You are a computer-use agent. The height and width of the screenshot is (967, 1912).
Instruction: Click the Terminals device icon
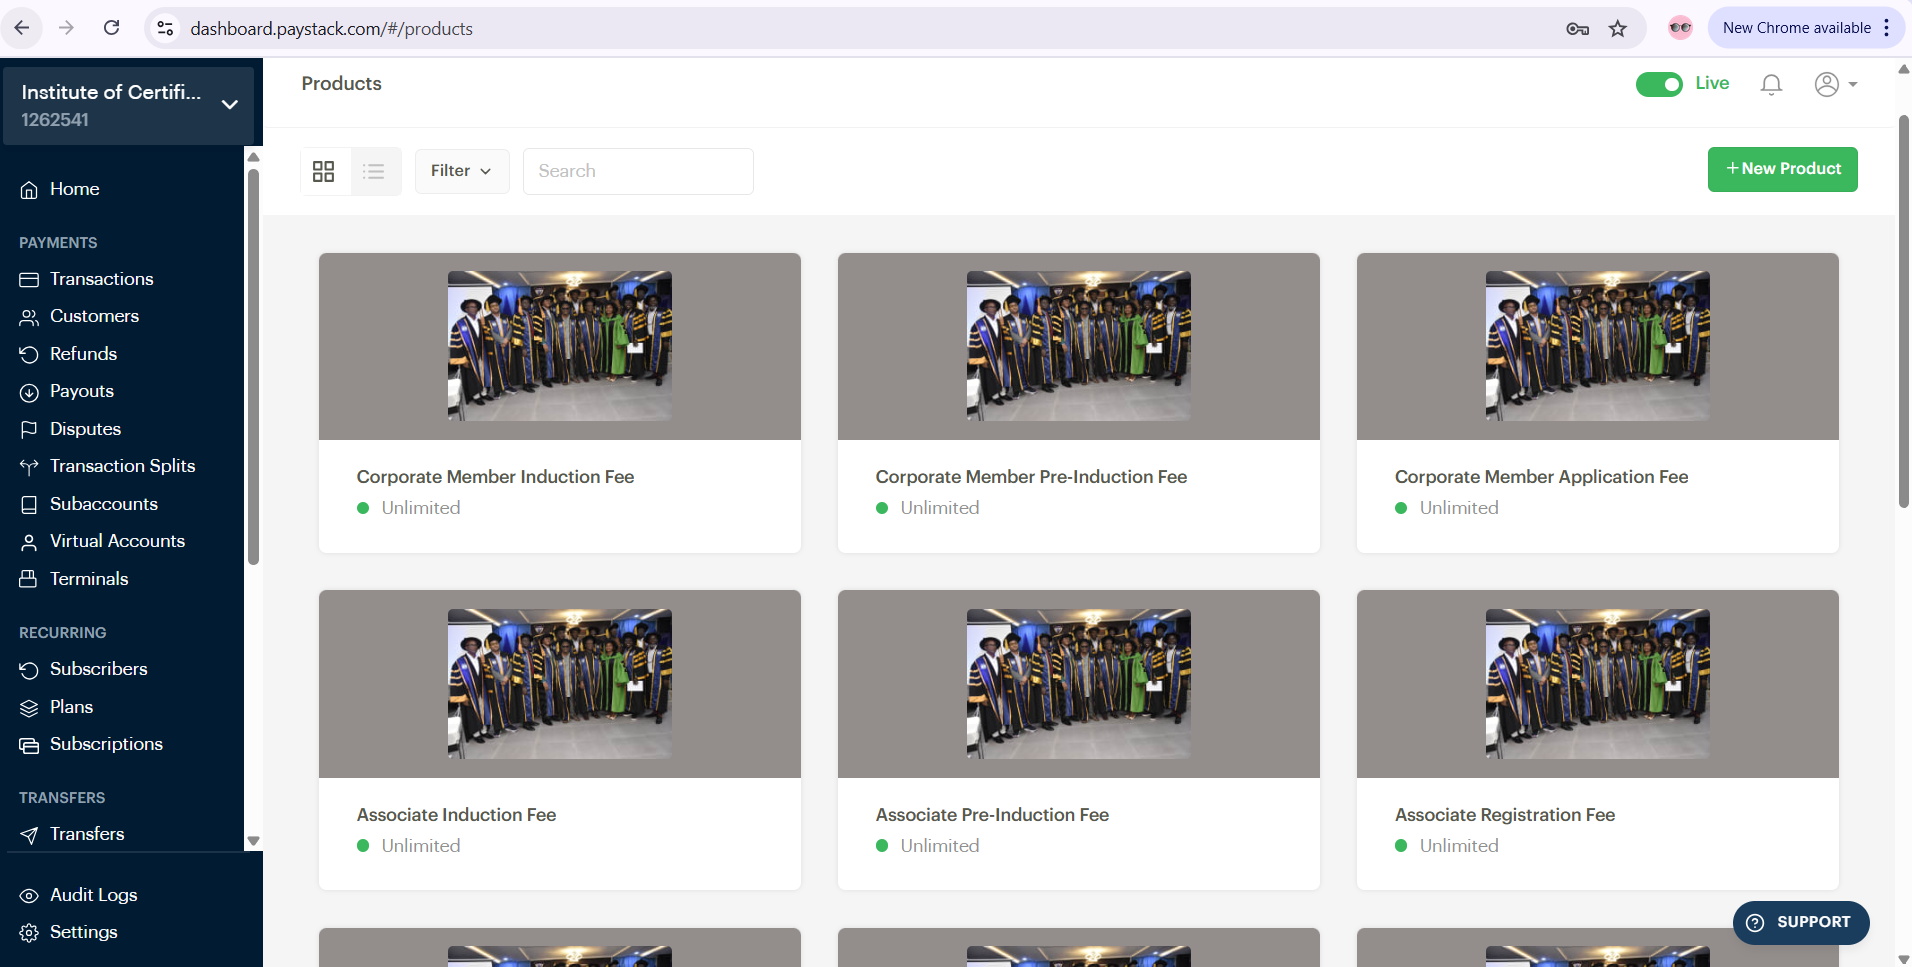(29, 580)
